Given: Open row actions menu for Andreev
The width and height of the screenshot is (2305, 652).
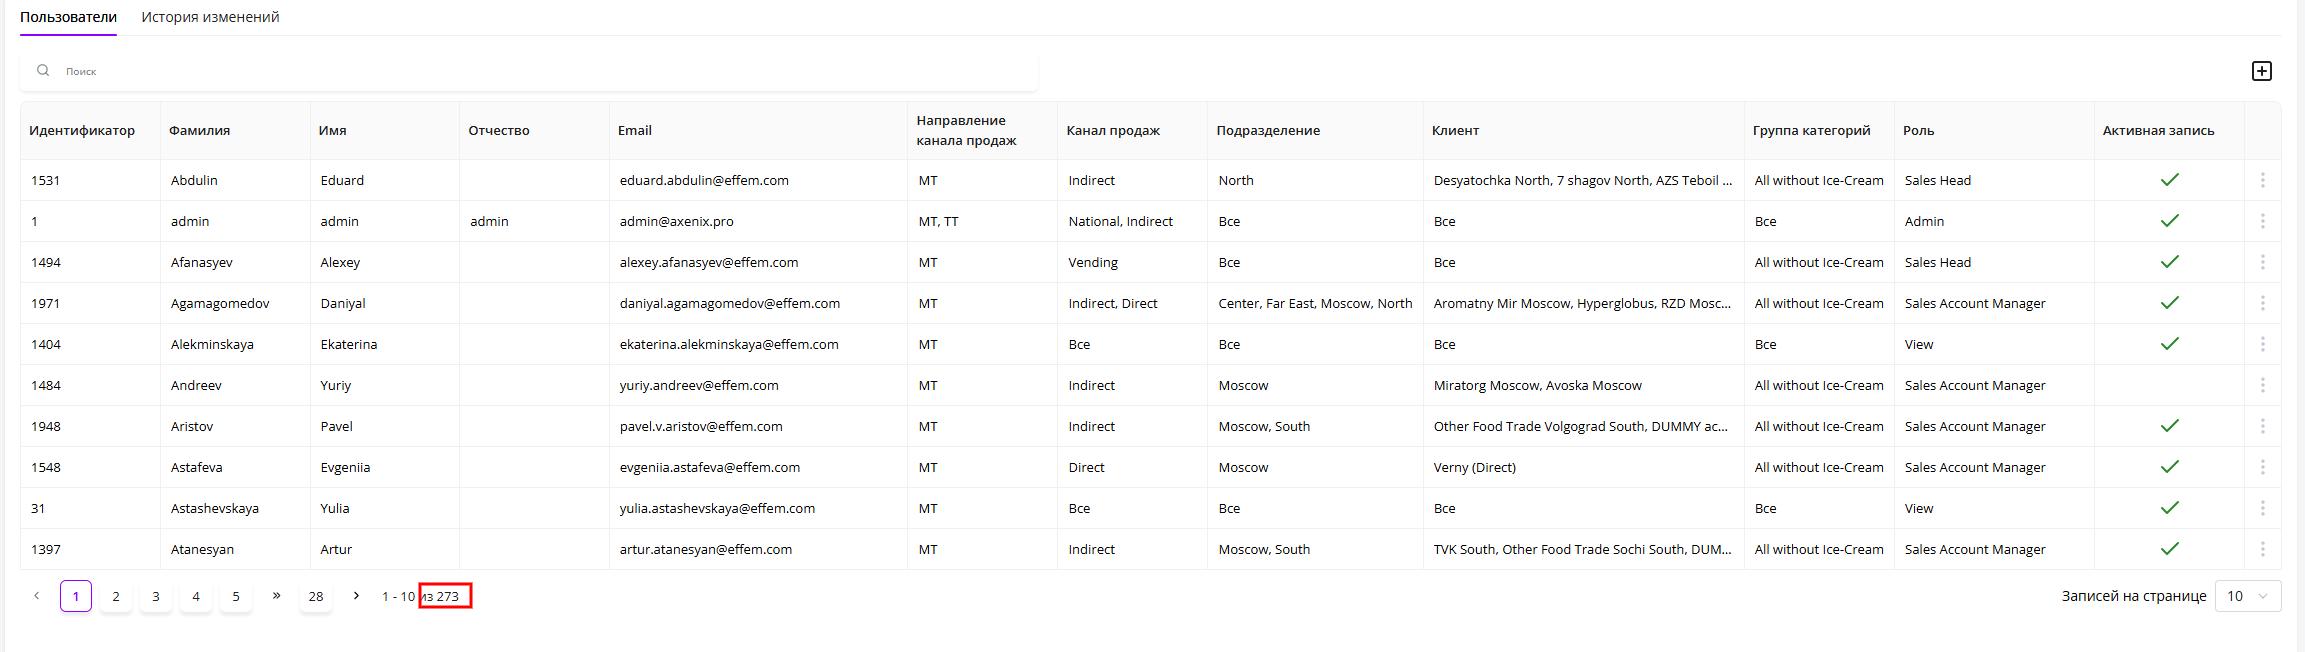Looking at the screenshot, I should (2262, 385).
